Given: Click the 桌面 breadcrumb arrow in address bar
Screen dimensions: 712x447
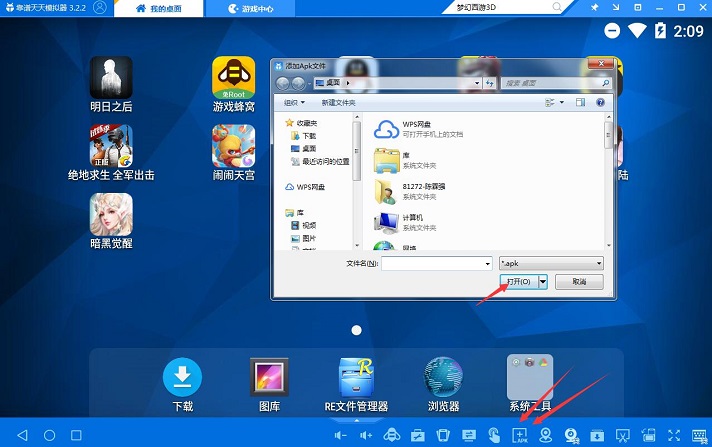Looking at the screenshot, I should coord(348,83).
